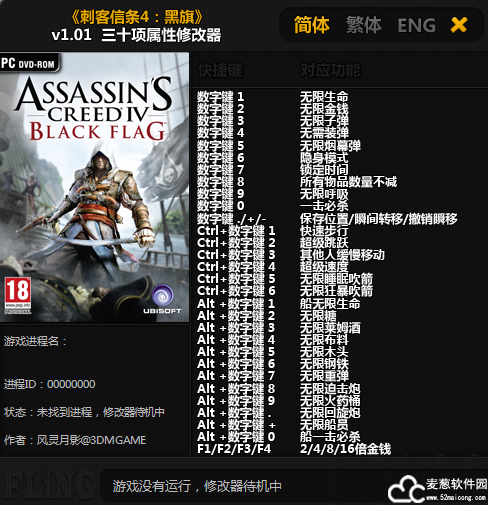Click the 作者 风灵月影@3DMGAME credit

75,440
